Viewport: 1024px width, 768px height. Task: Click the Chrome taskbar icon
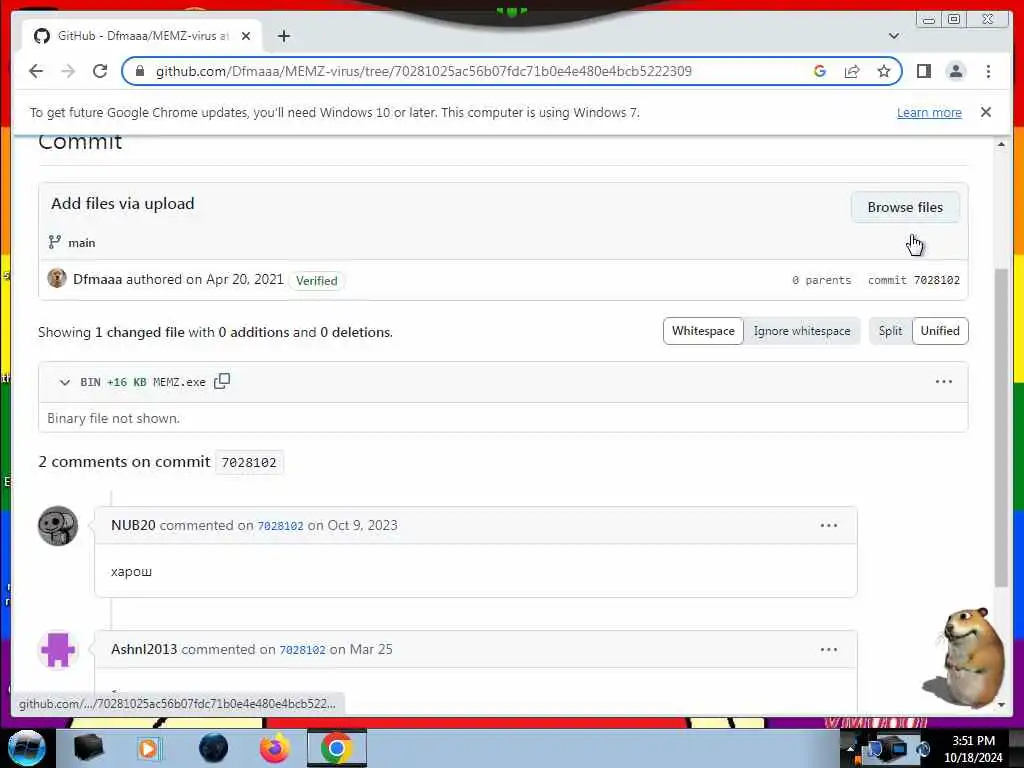point(337,748)
